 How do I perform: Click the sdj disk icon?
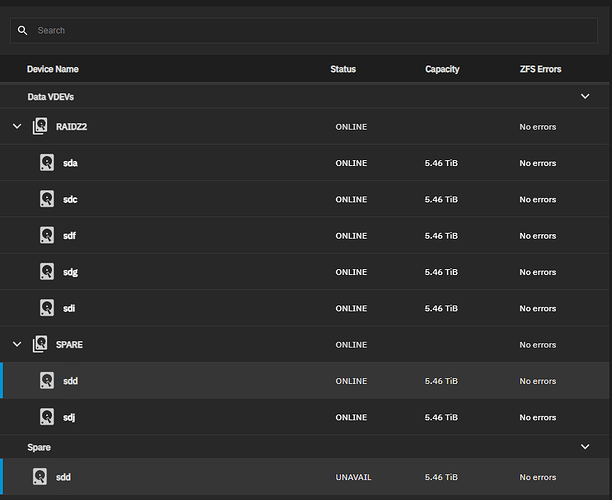[47, 417]
